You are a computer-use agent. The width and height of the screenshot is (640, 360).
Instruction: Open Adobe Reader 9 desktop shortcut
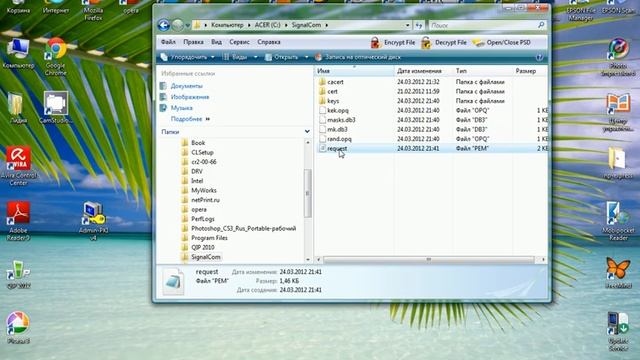[x=18, y=221]
